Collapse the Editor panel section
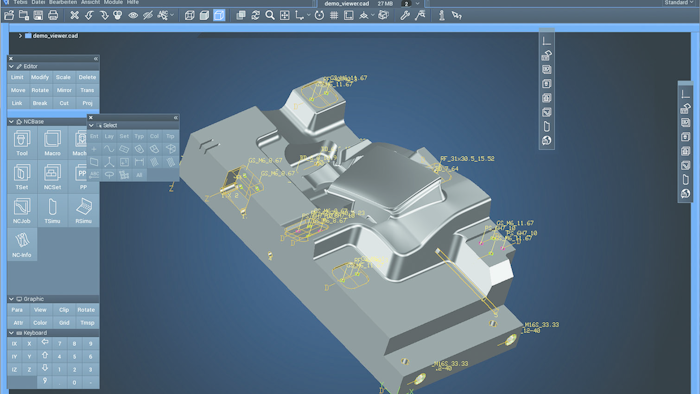Image resolution: width=700 pixels, height=394 pixels. (11, 66)
